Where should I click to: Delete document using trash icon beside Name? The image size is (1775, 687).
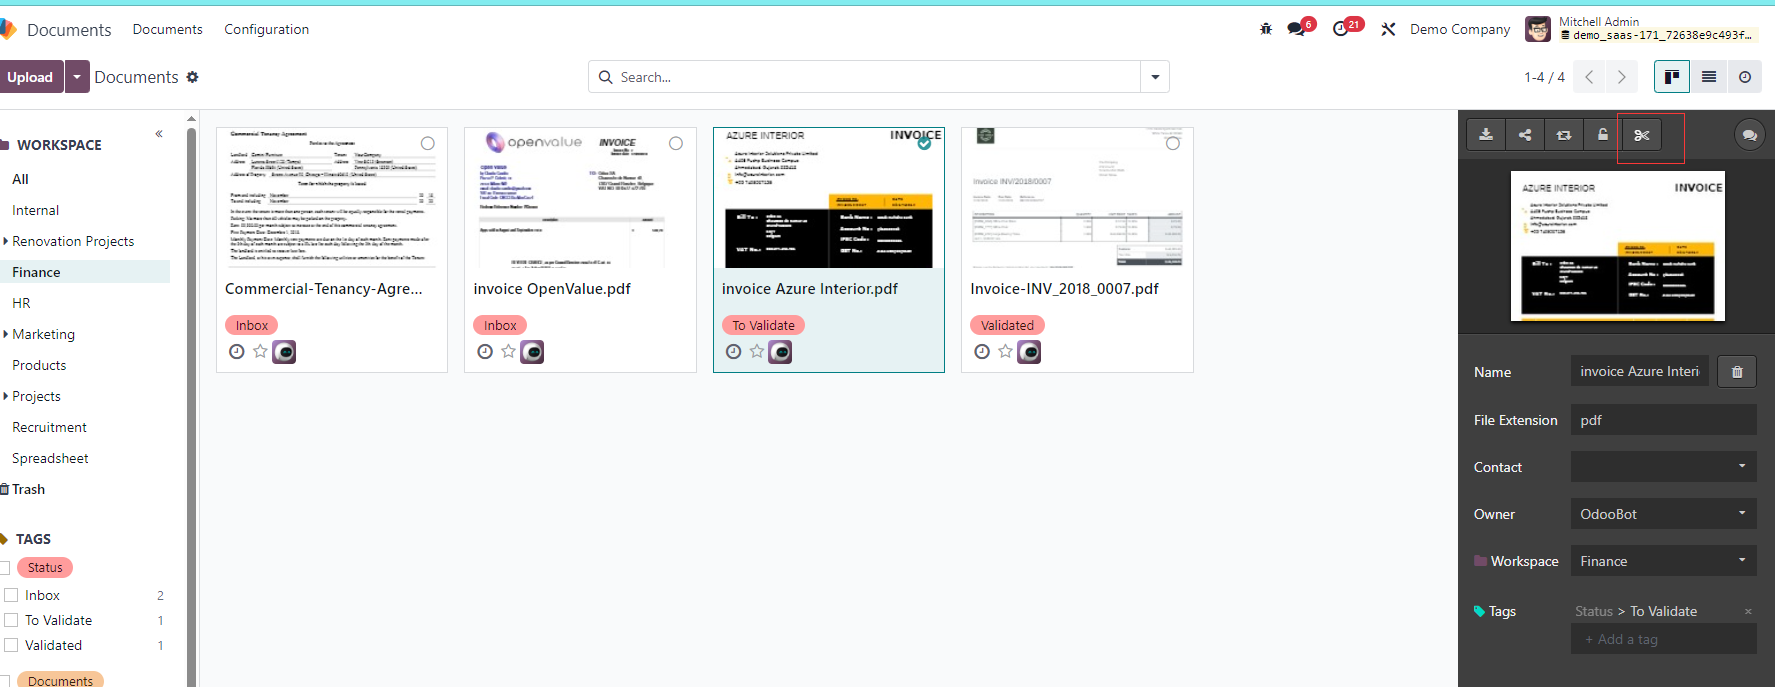pyautogui.click(x=1737, y=371)
